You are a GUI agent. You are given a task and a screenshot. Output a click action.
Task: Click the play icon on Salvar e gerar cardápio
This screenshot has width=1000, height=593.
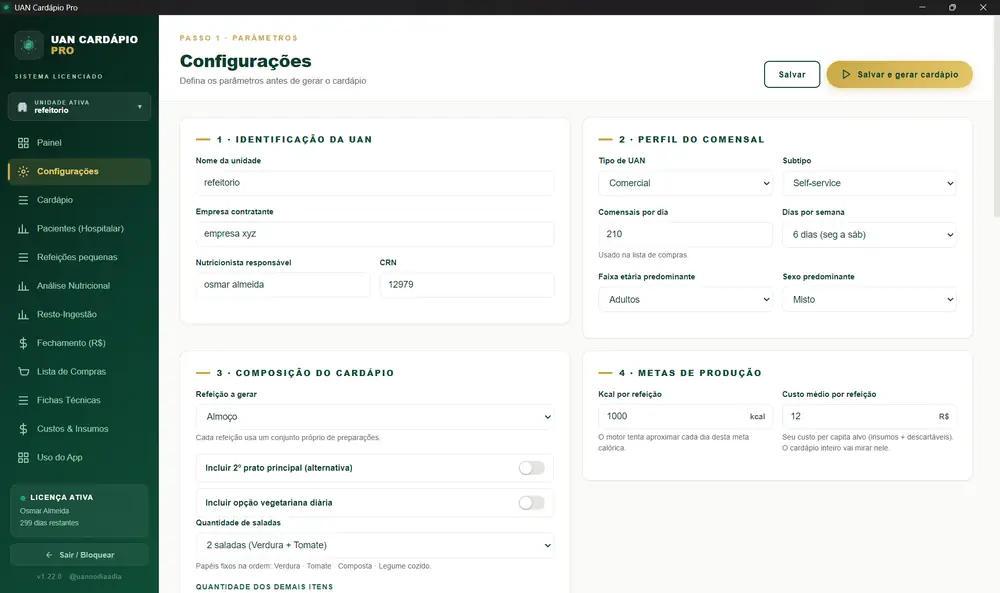pos(846,75)
